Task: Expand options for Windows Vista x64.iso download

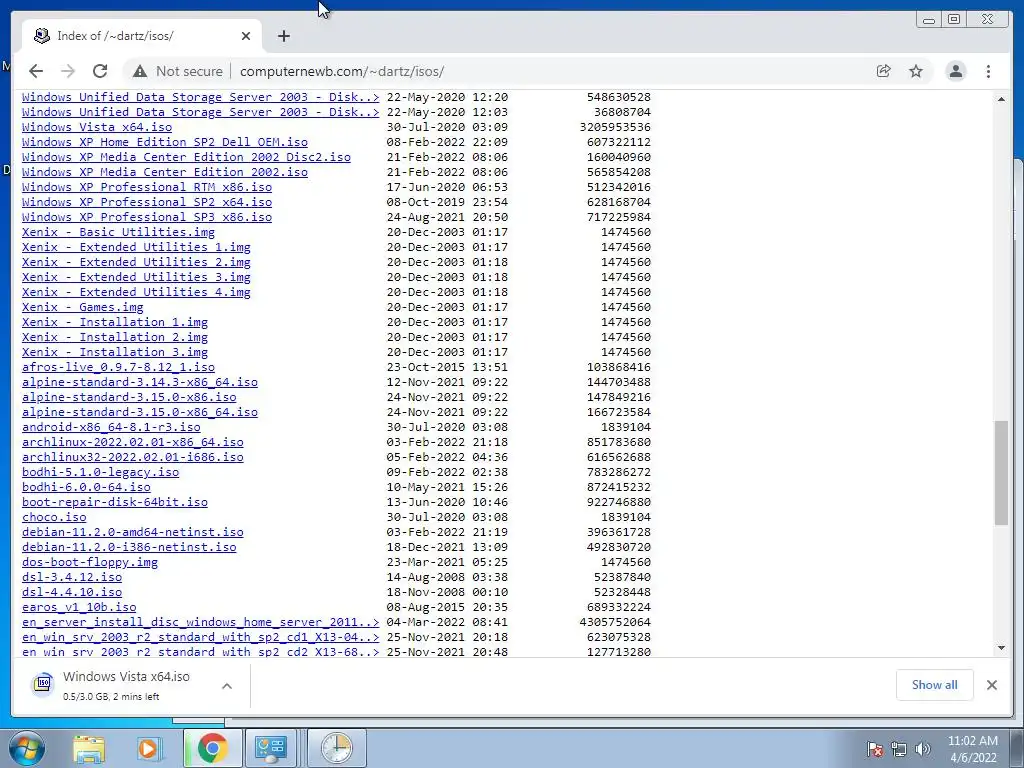Action: pos(227,686)
